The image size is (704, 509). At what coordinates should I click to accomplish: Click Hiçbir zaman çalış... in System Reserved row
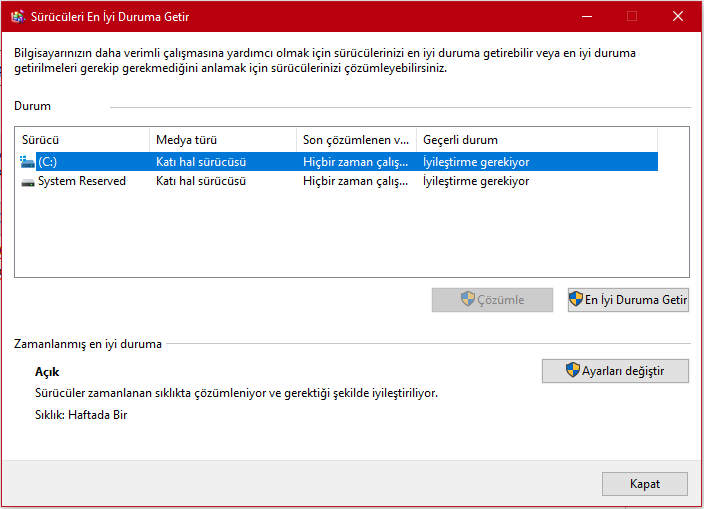coord(356,181)
